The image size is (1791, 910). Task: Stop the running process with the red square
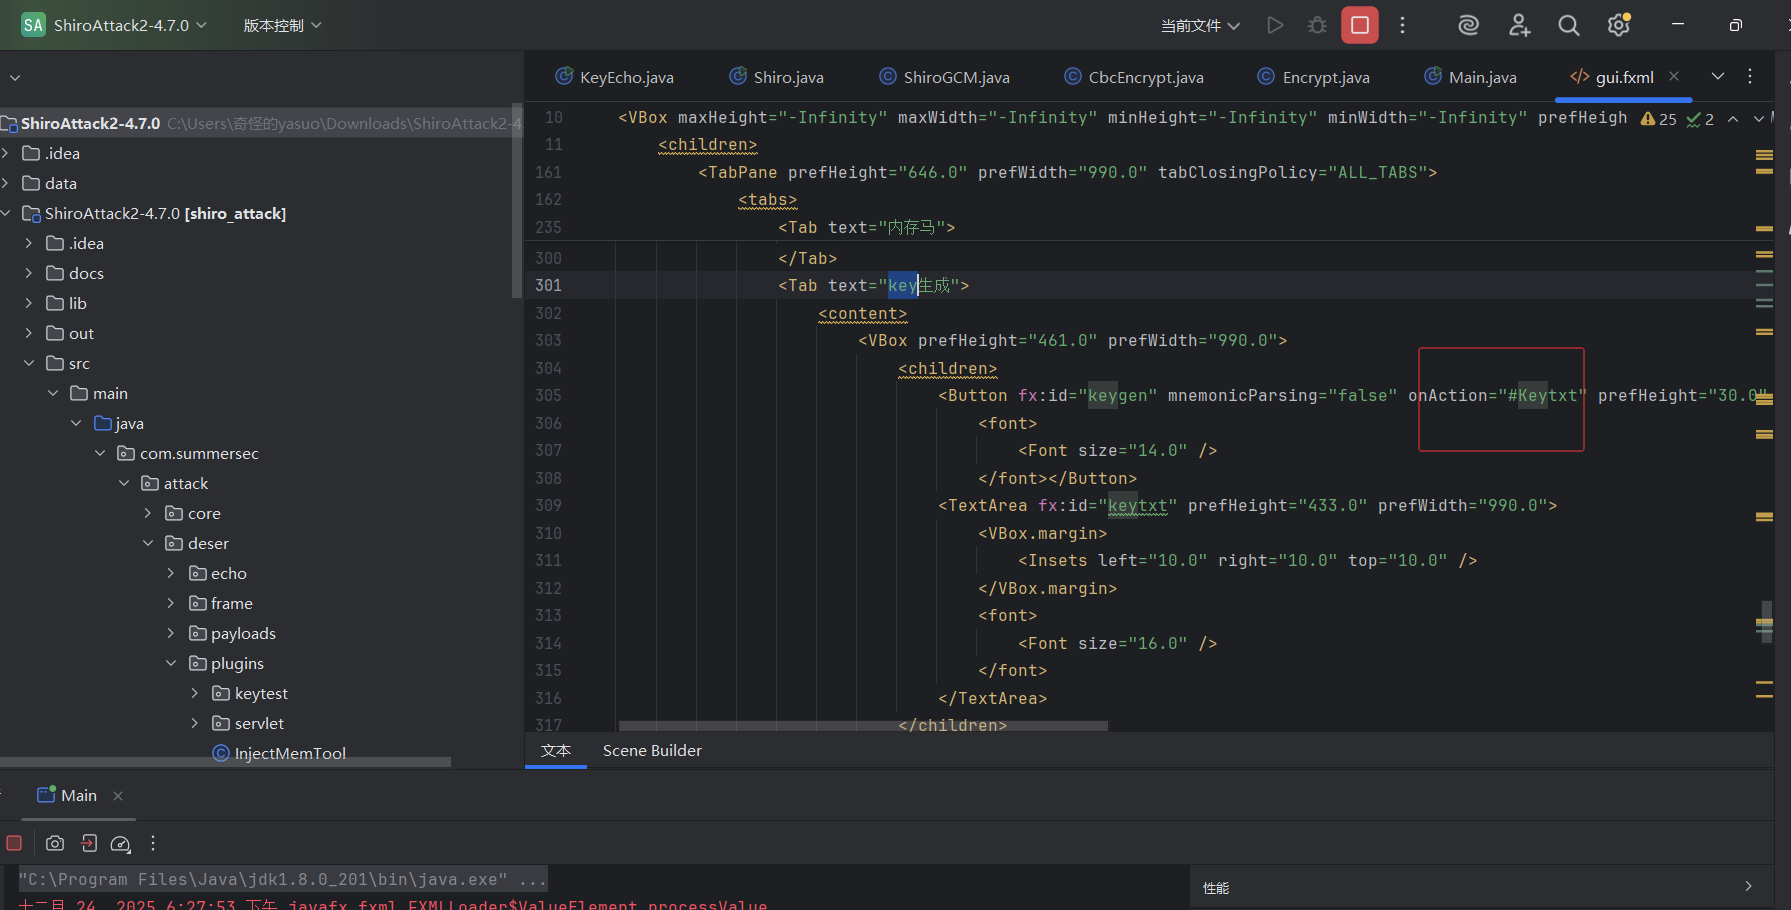coord(1360,25)
